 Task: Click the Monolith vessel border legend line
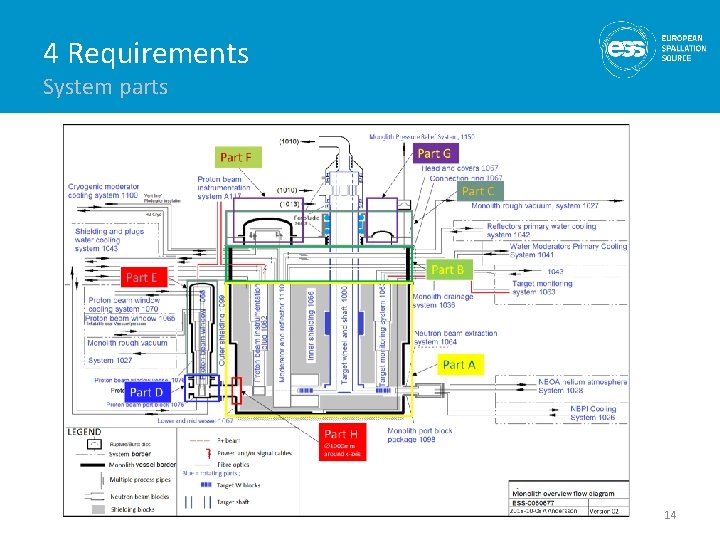[92, 465]
